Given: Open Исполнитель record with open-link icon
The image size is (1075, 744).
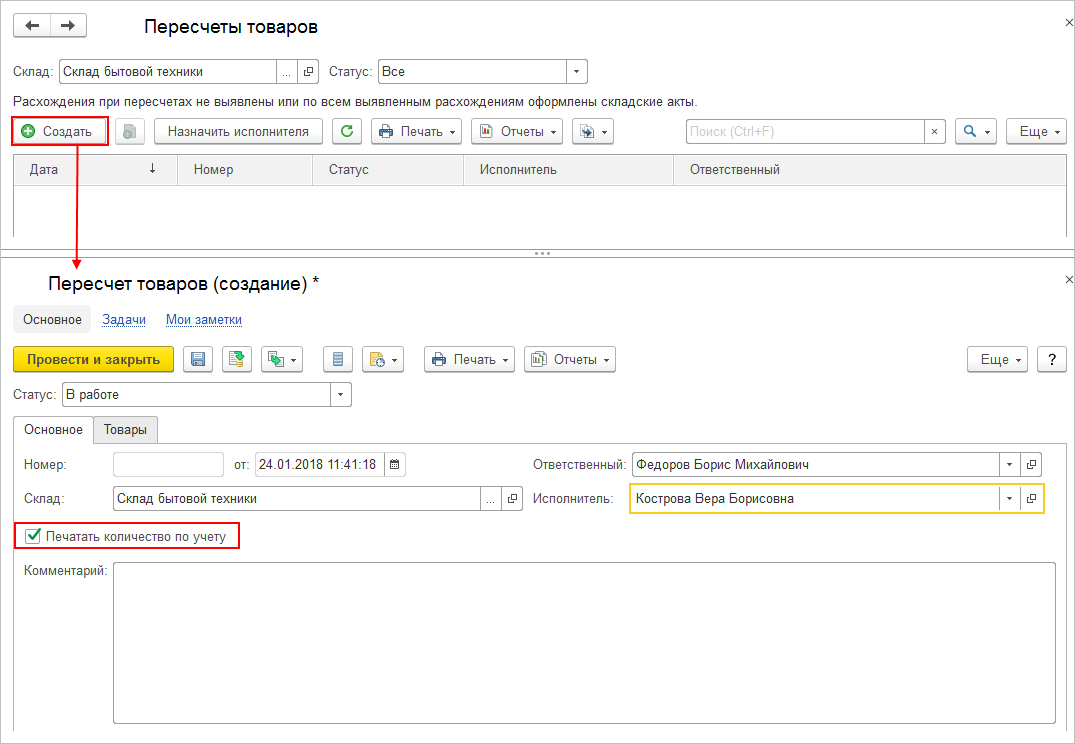Looking at the screenshot, I should coord(1031,499).
